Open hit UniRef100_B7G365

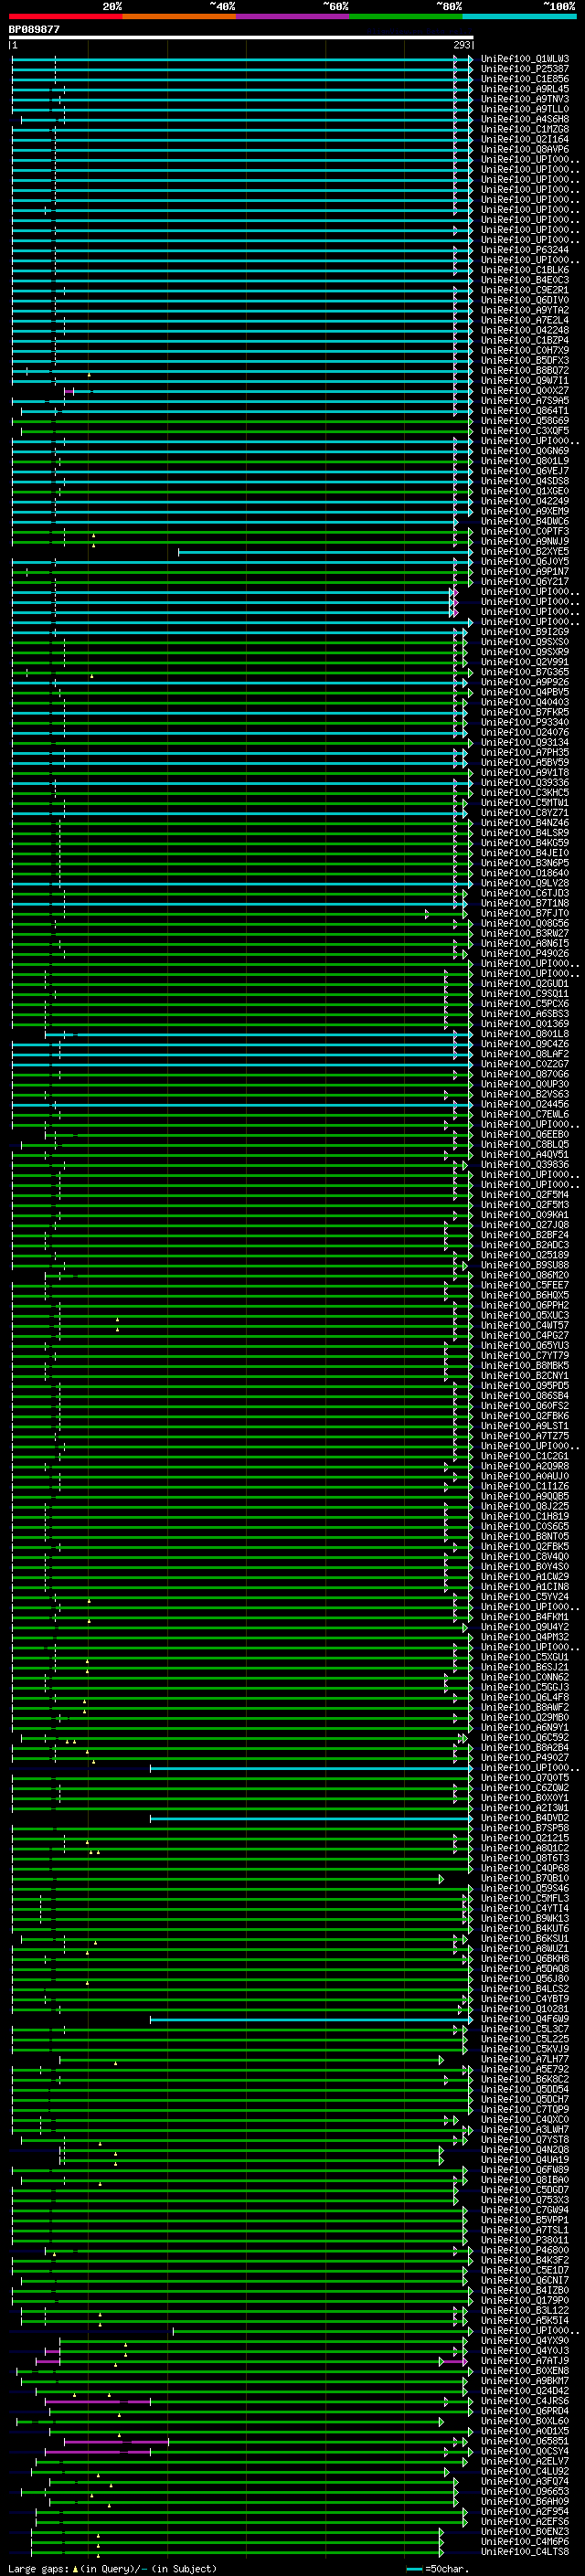click(x=525, y=672)
